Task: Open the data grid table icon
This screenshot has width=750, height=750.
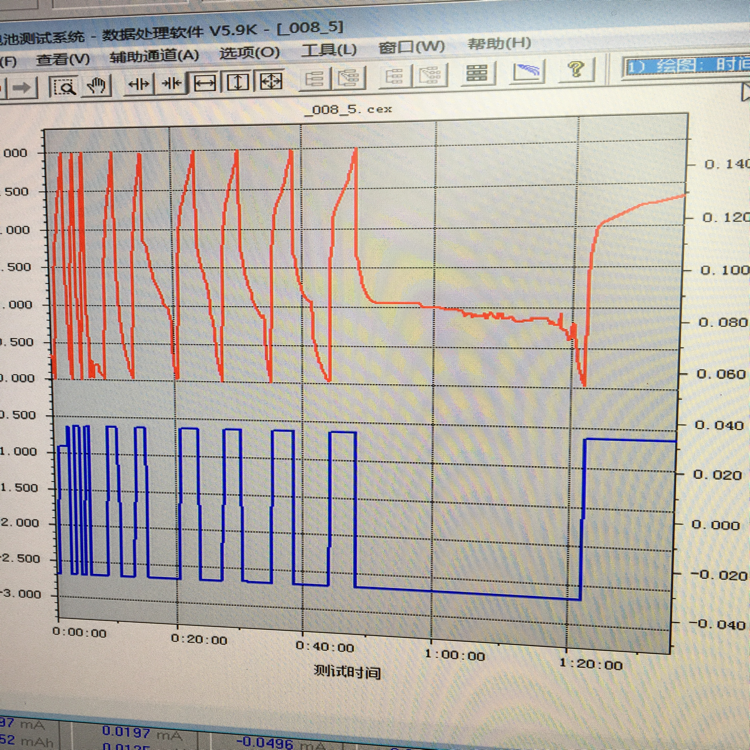Action: (477, 73)
